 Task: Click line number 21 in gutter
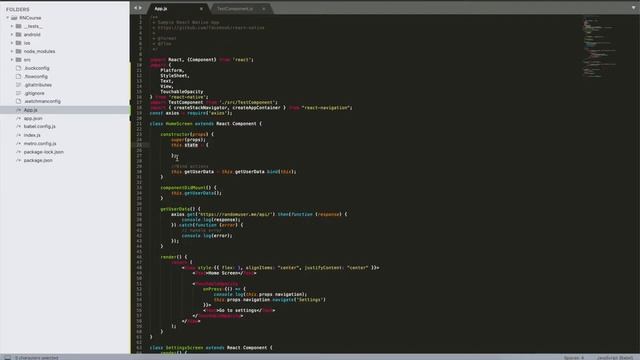[x=139, y=124]
